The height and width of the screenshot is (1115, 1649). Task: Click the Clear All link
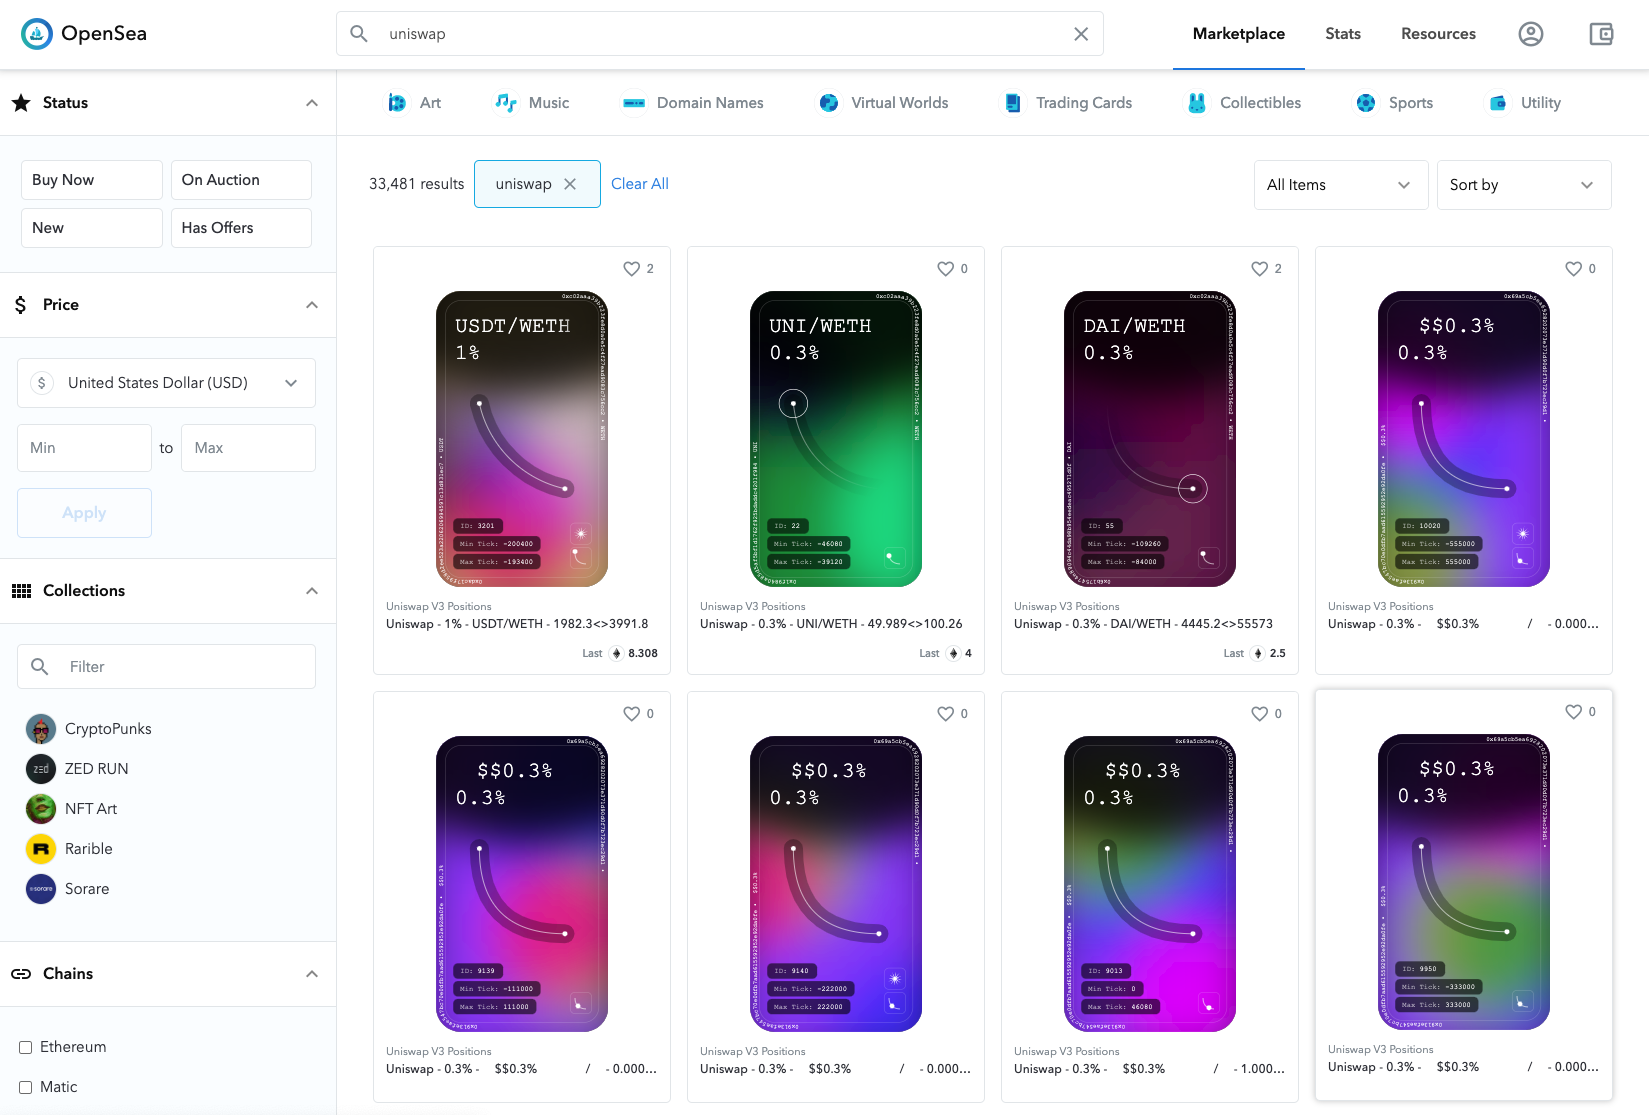coord(640,184)
